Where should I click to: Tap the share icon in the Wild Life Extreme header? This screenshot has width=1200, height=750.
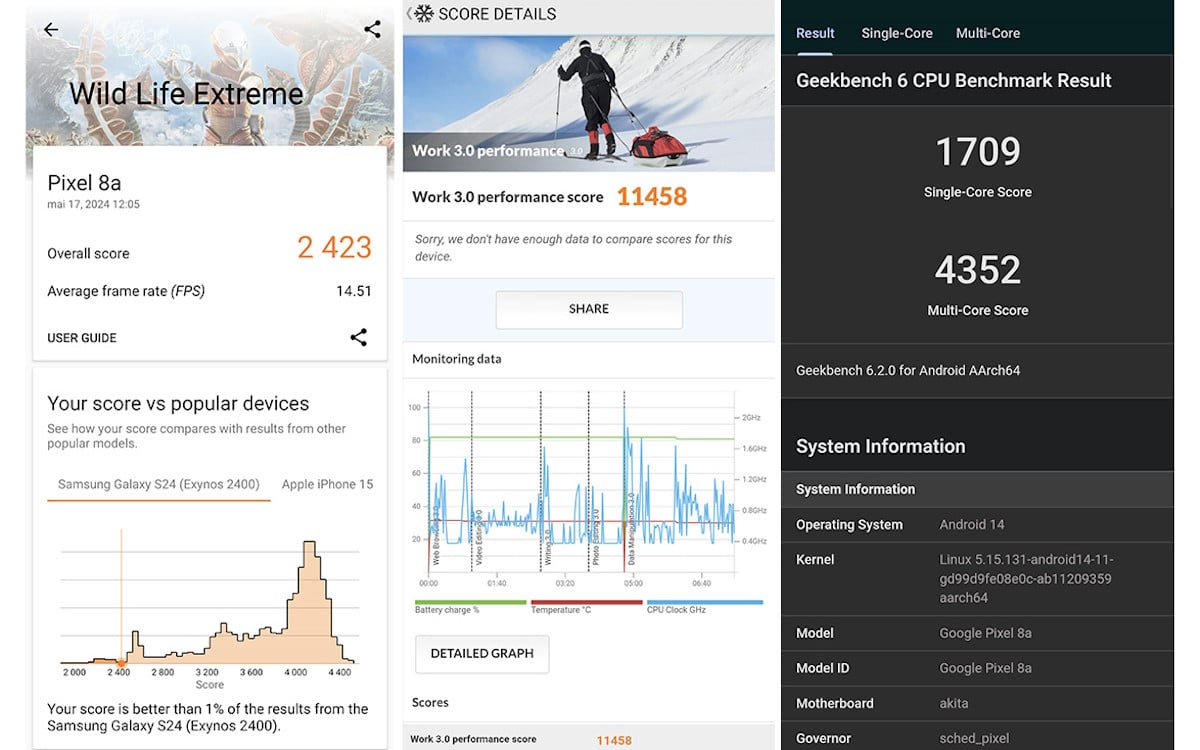(x=372, y=29)
